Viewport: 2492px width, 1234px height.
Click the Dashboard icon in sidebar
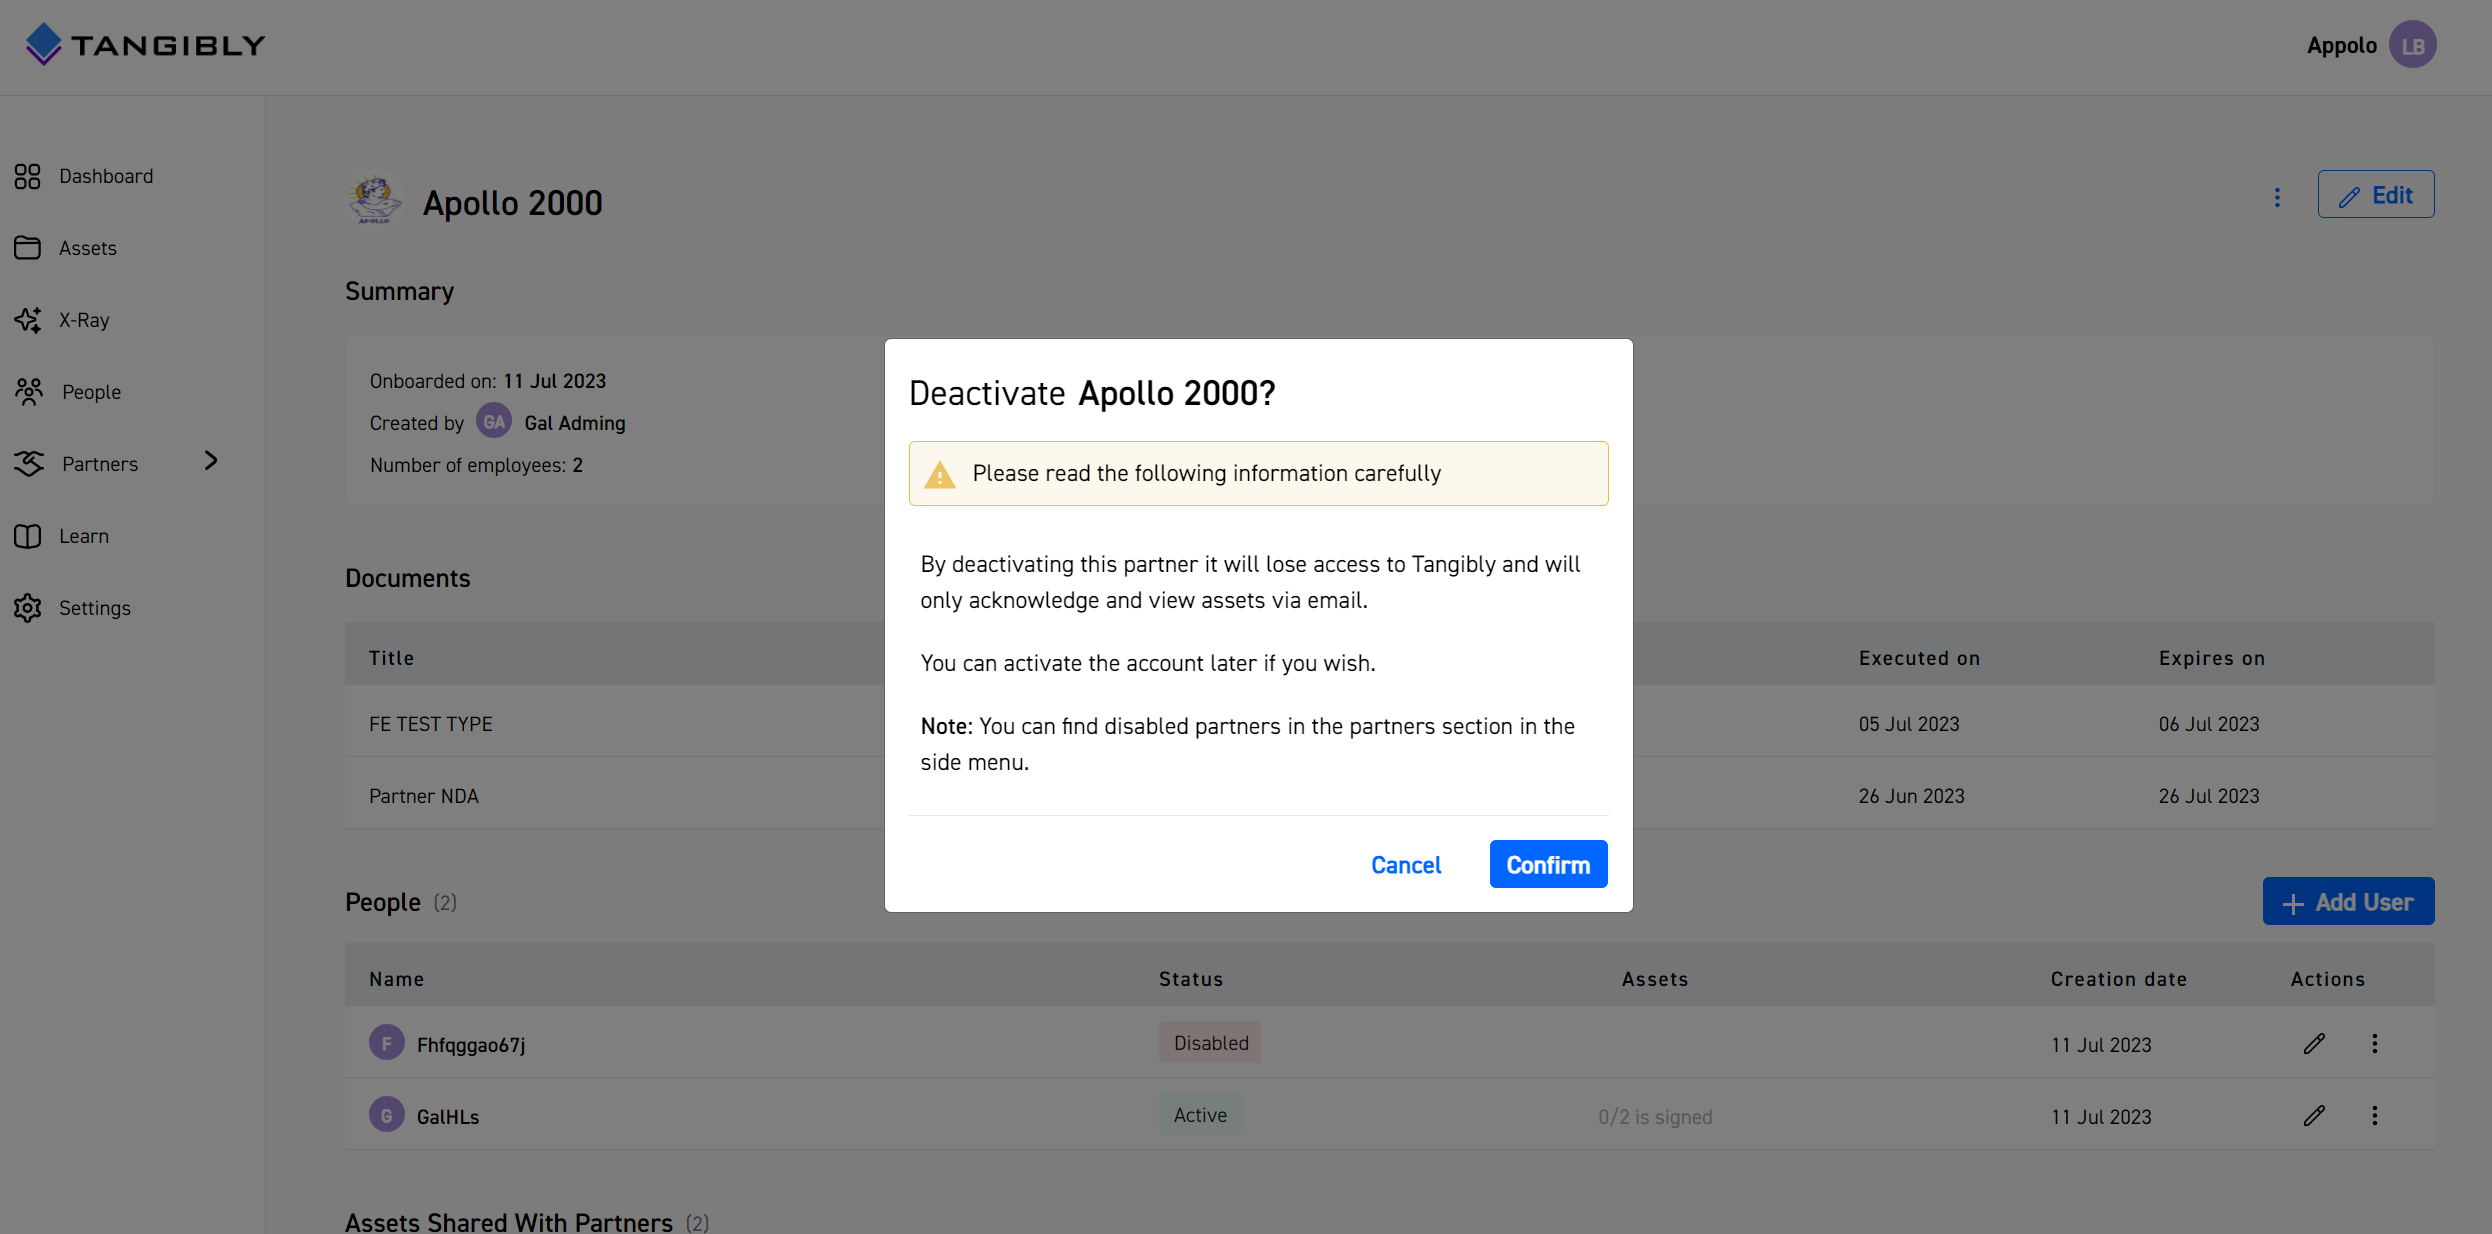pos(29,175)
